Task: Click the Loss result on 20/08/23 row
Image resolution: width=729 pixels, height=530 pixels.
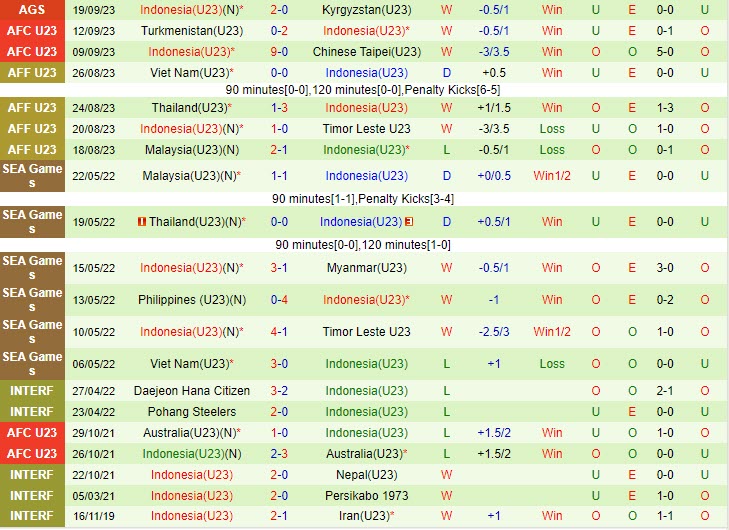Action: coord(552,129)
